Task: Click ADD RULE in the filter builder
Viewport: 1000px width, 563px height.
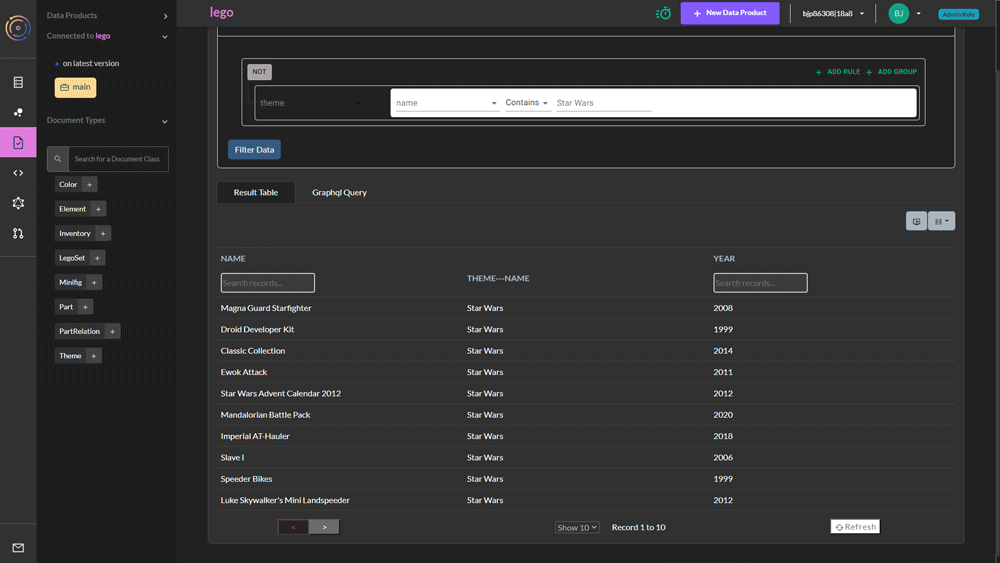Action: 838,72
